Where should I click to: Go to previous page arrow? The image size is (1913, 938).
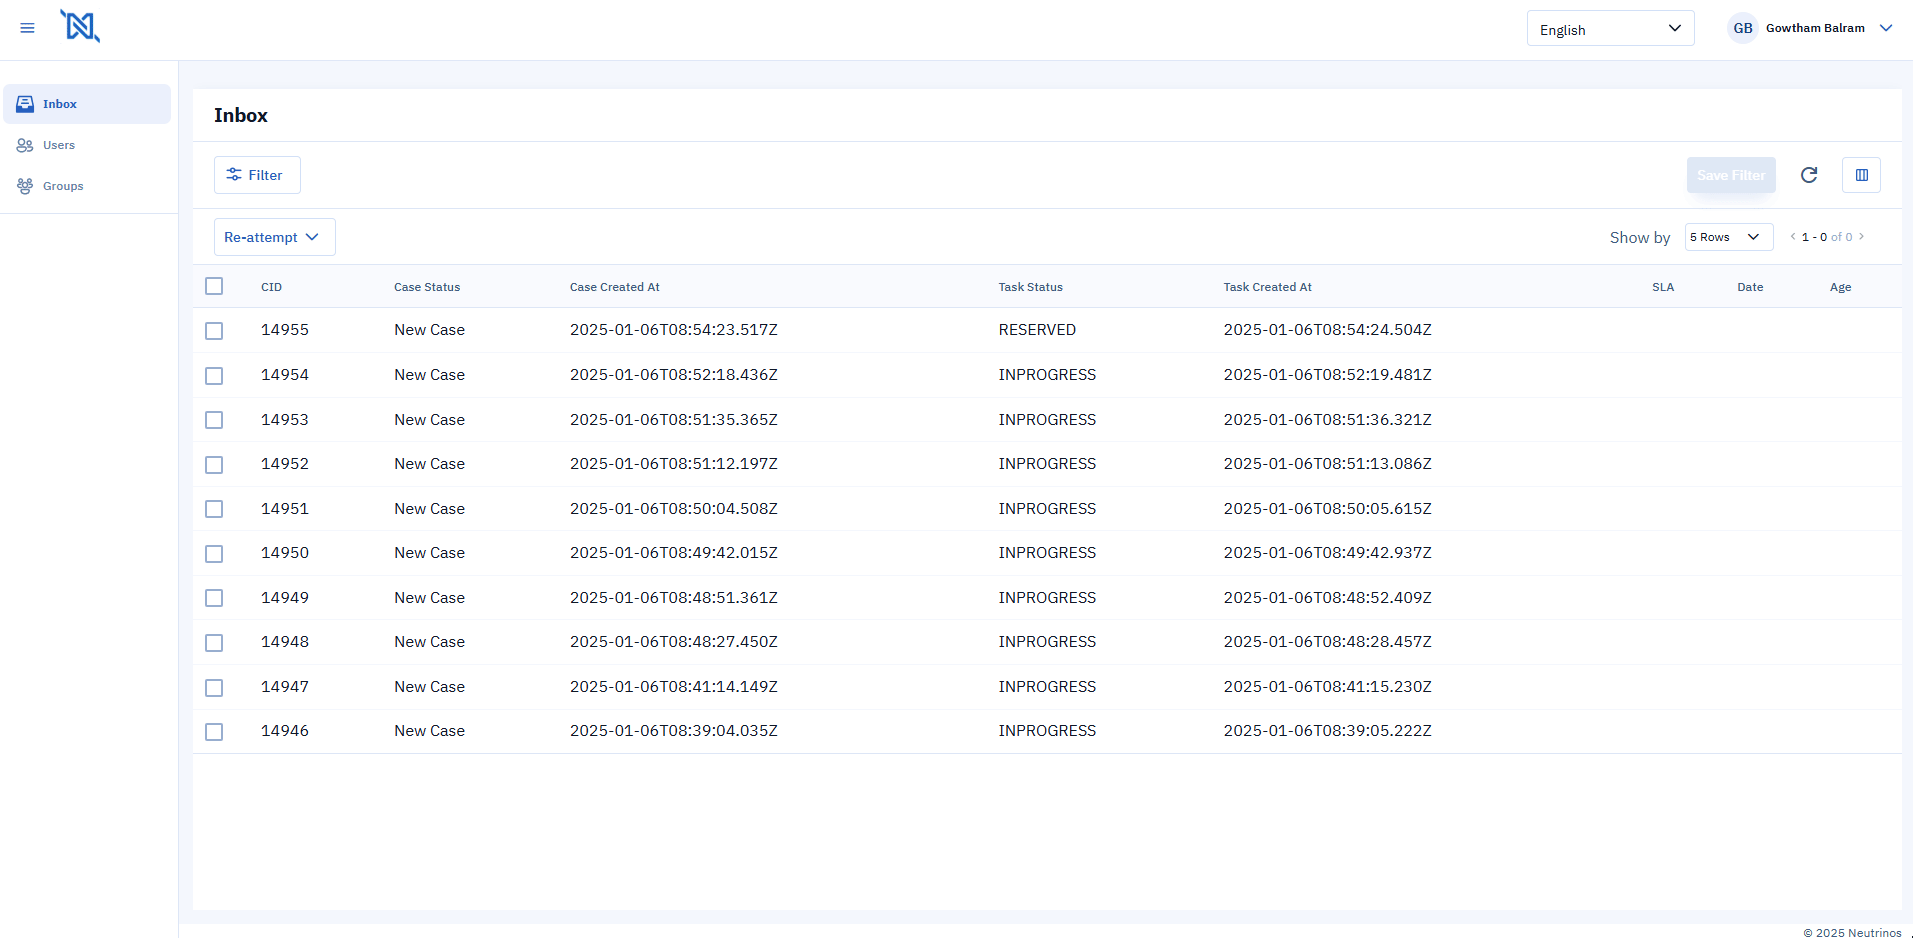(x=1792, y=237)
